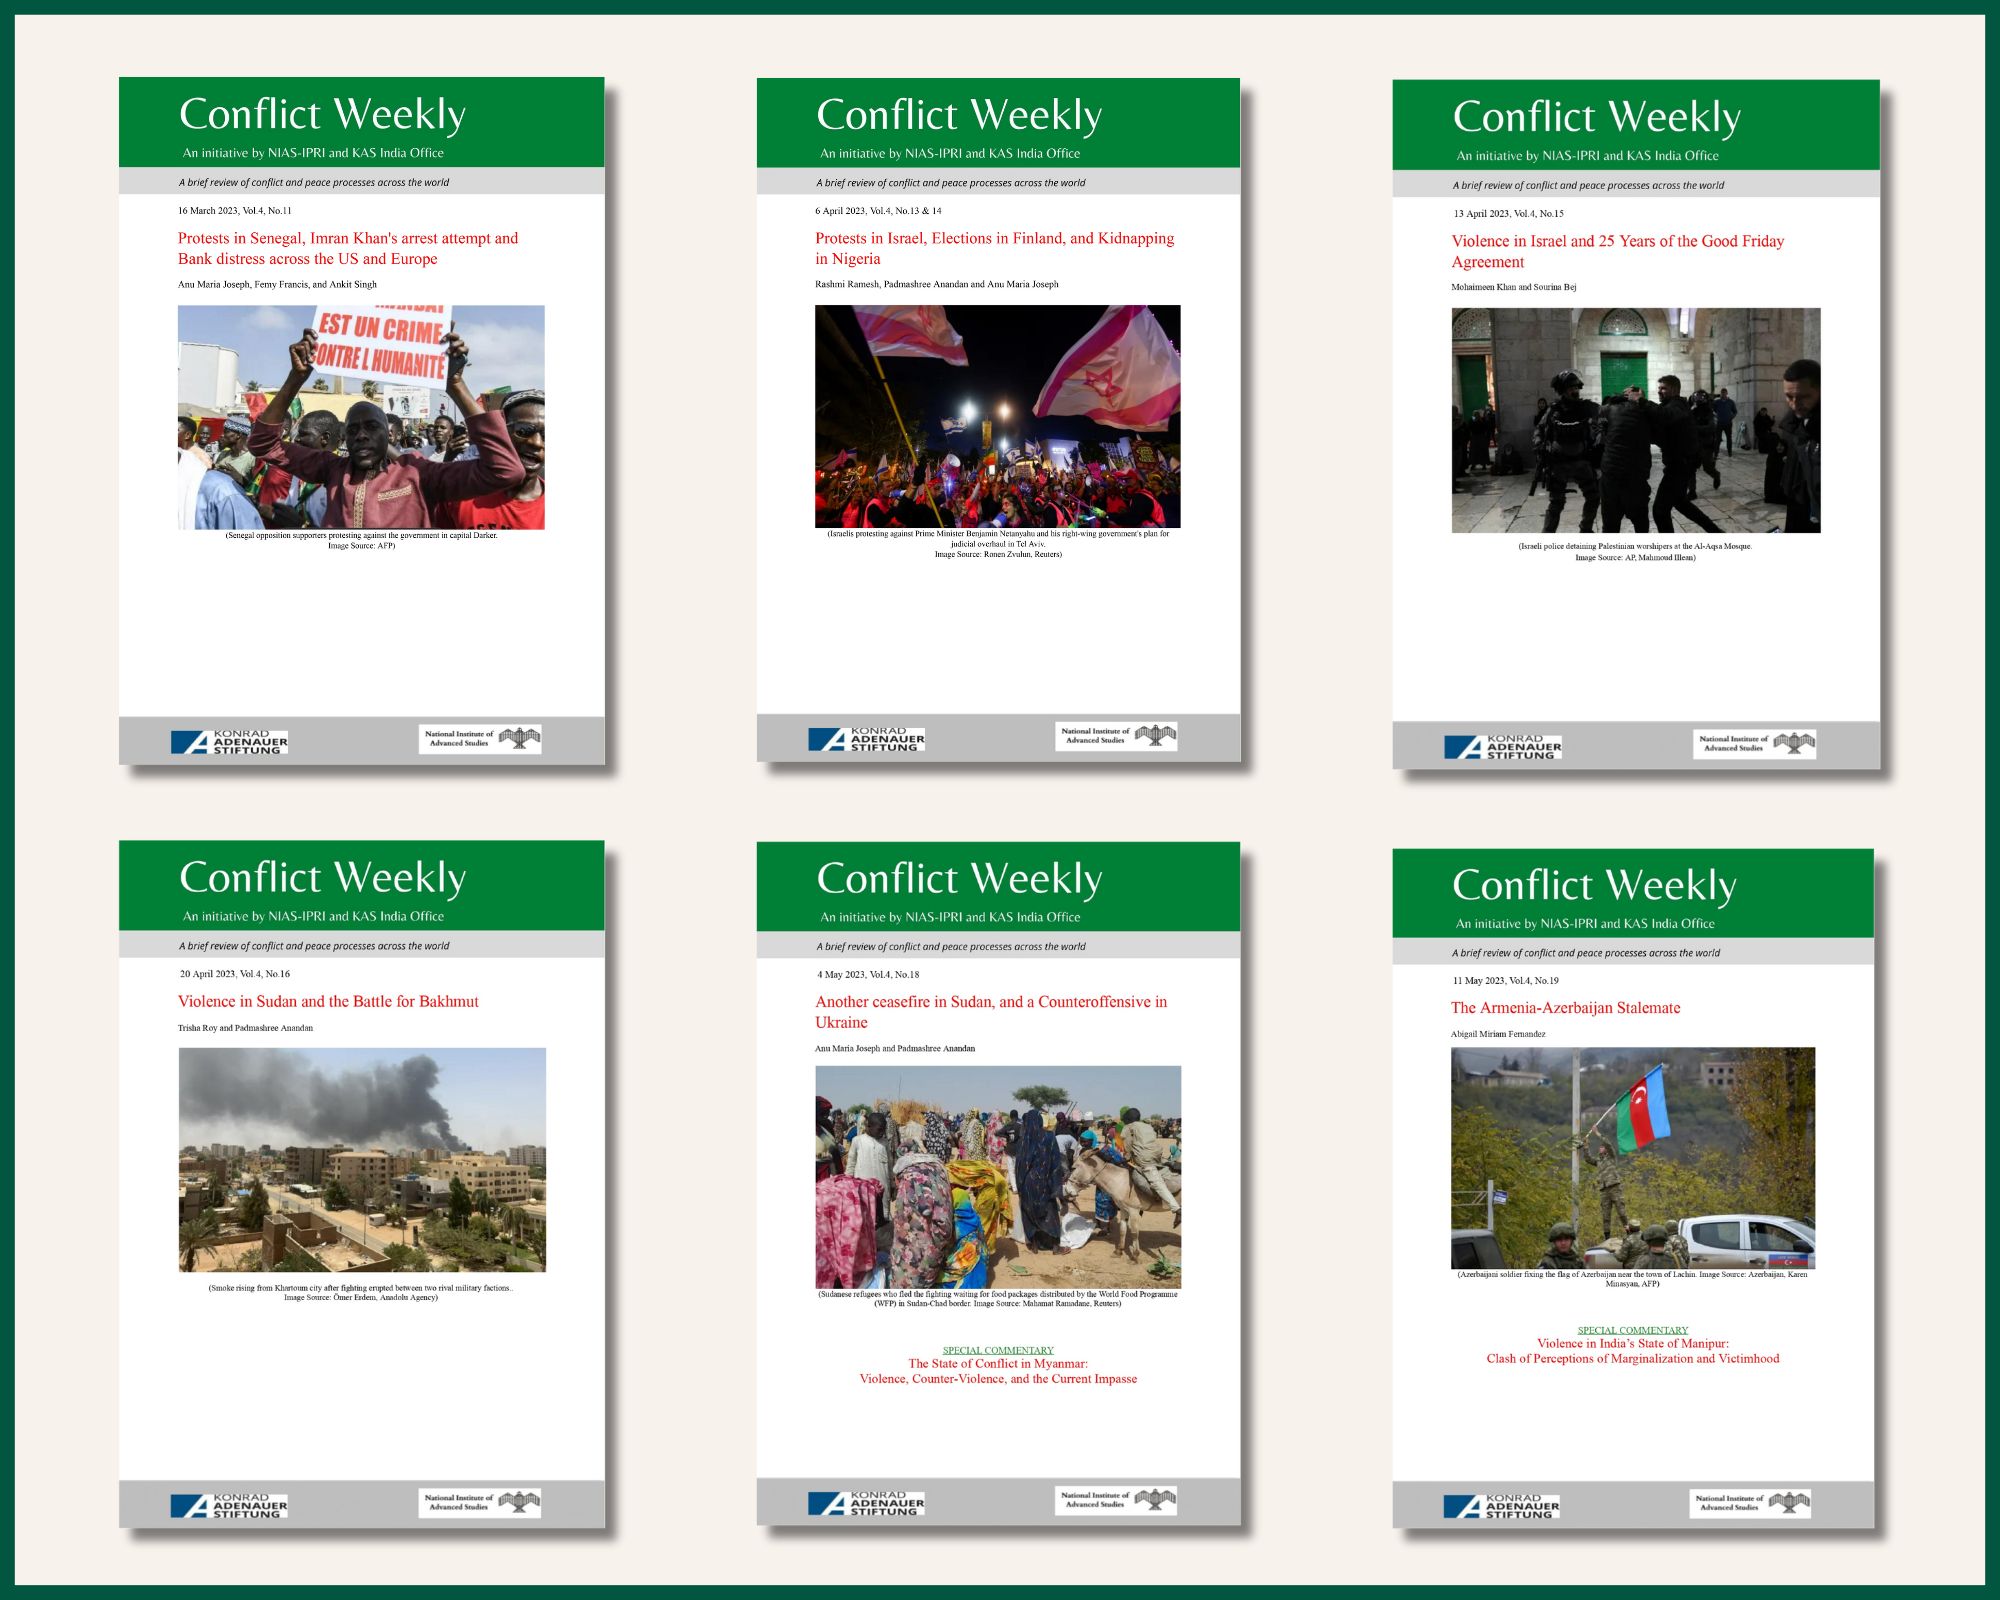Click National Institute of Advanced Studies logo on 13 April issue
2000x1600 pixels.
point(1754,744)
